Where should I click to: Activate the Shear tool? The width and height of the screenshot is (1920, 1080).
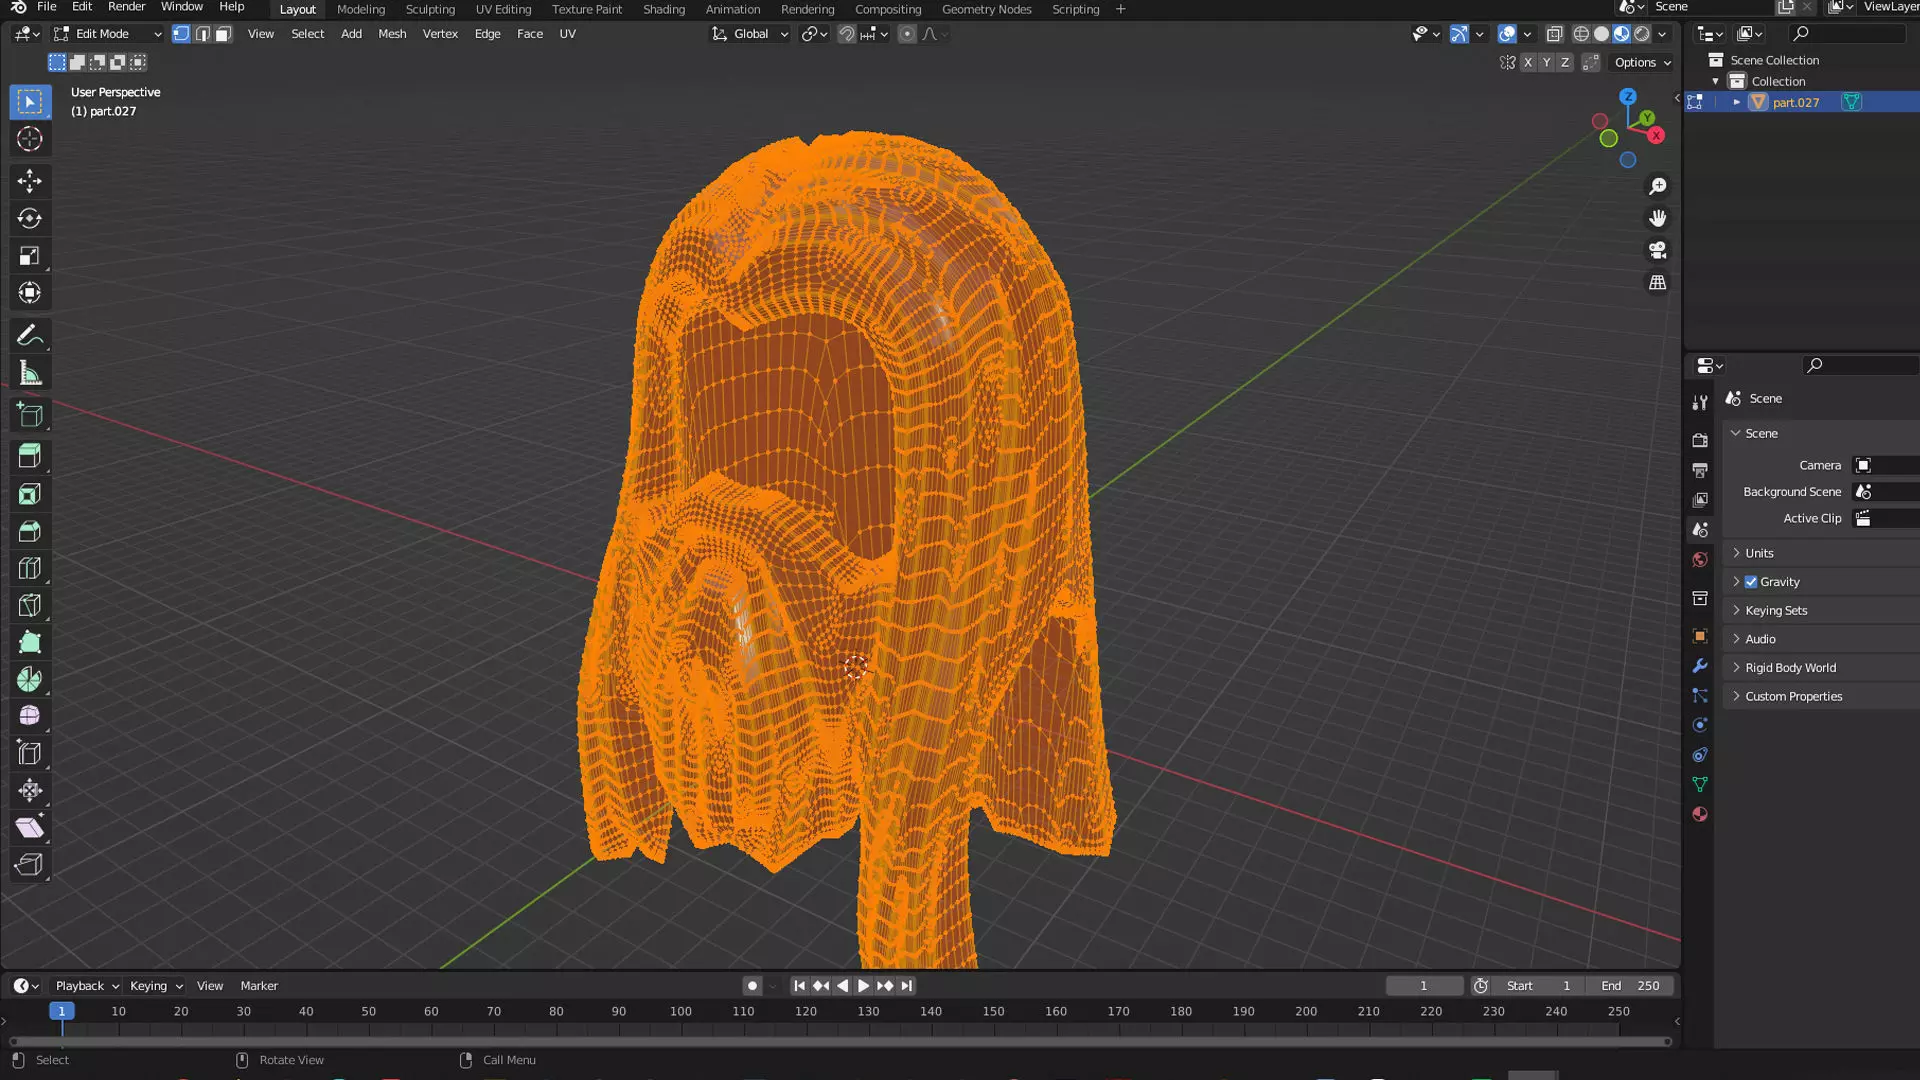(30, 827)
